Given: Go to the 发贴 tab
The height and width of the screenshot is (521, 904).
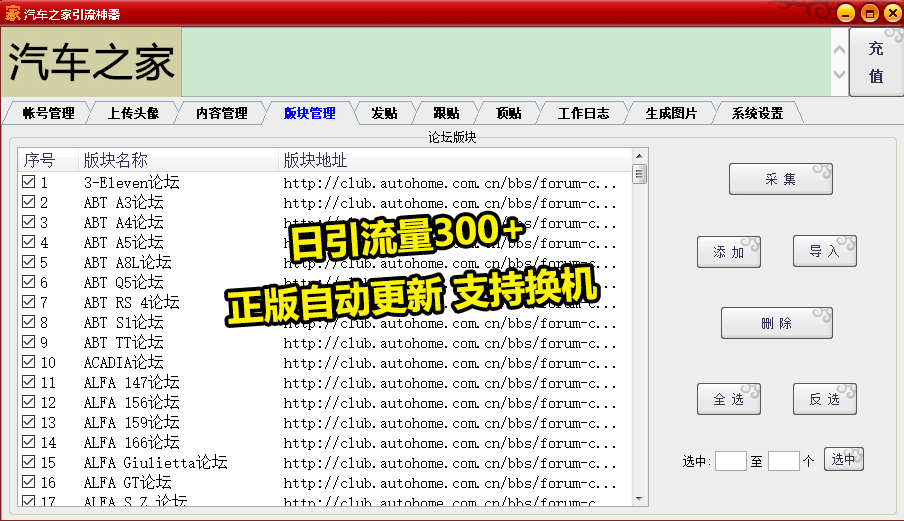Looking at the screenshot, I should coord(385,113).
